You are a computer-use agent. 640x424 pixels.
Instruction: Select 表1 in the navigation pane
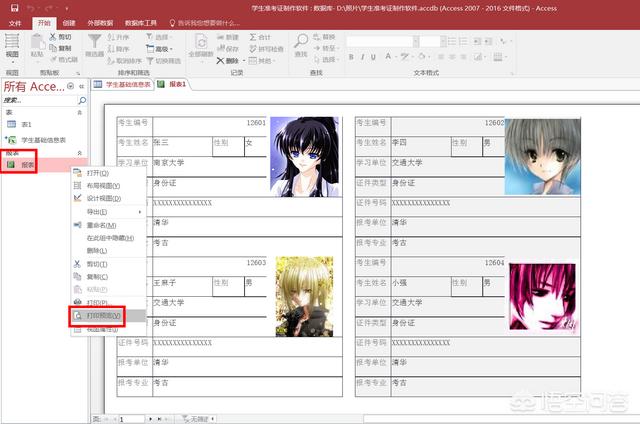pyautogui.click(x=44, y=124)
